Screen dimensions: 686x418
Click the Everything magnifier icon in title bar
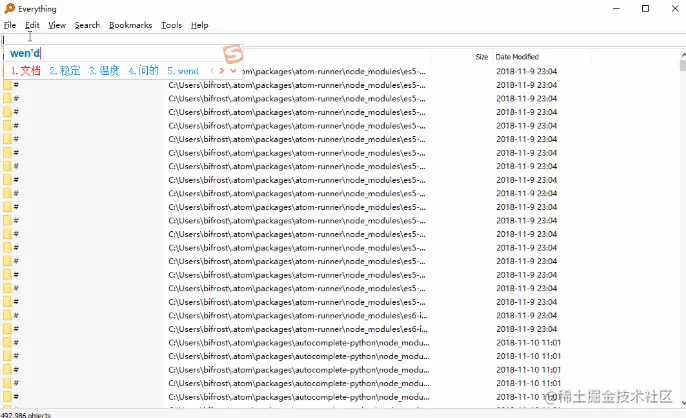[x=9, y=8]
